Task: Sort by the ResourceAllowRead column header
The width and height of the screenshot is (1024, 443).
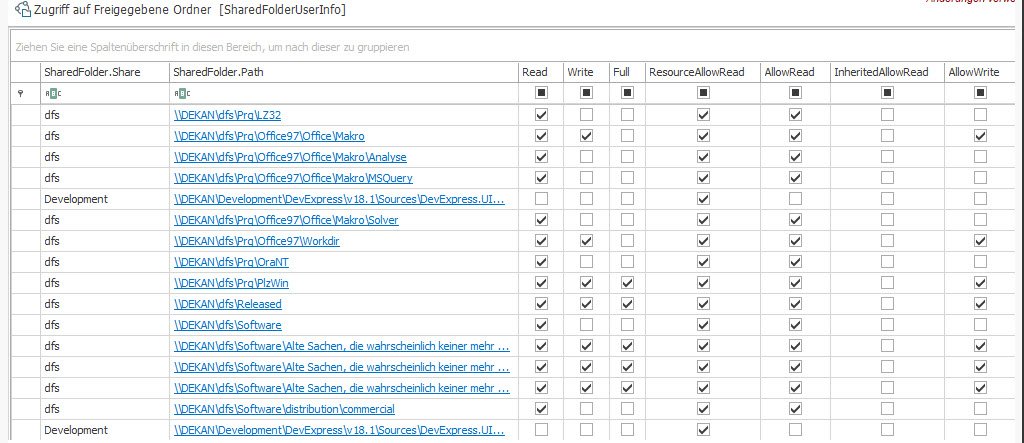Action: (x=700, y=72)
